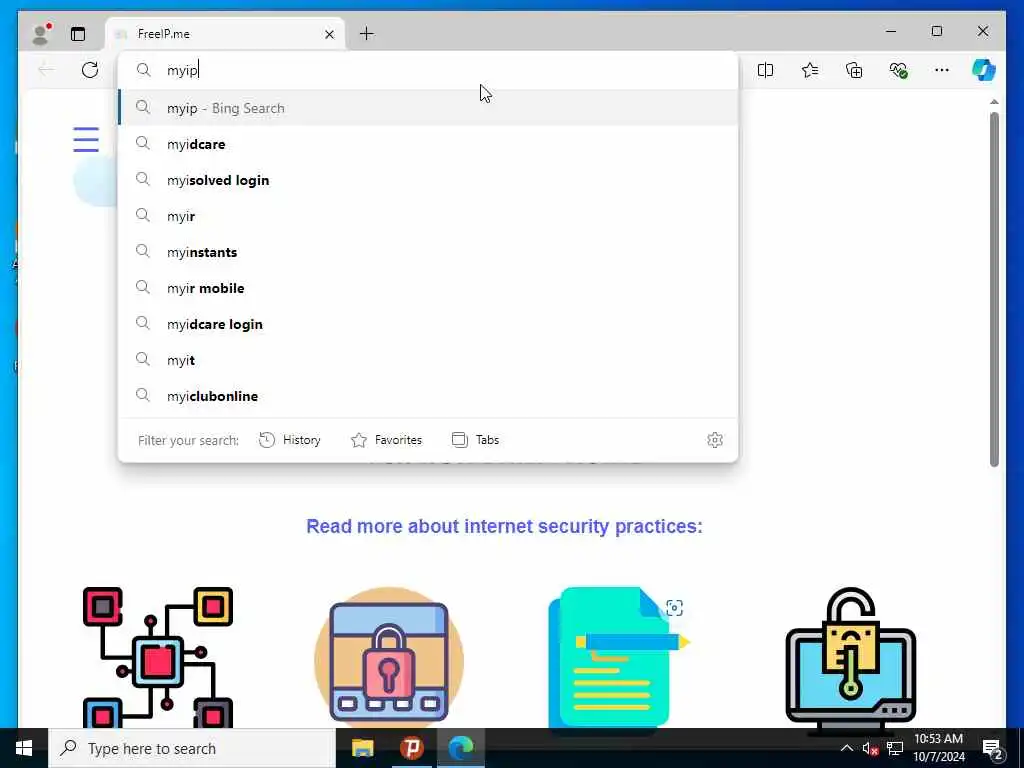Click the address bar containing myip

(428, 70)
